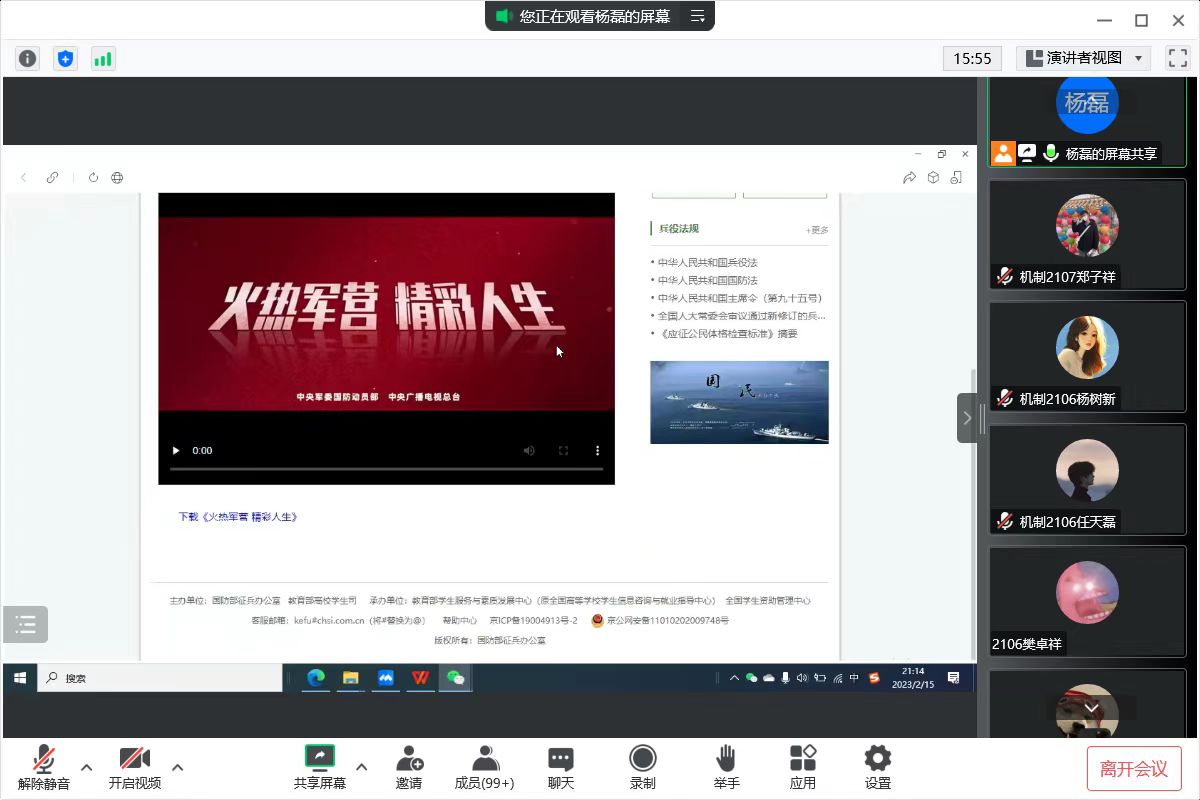Click the video progress bar
The width and height of the screenshot is (1200, 800).
(386, 468)
